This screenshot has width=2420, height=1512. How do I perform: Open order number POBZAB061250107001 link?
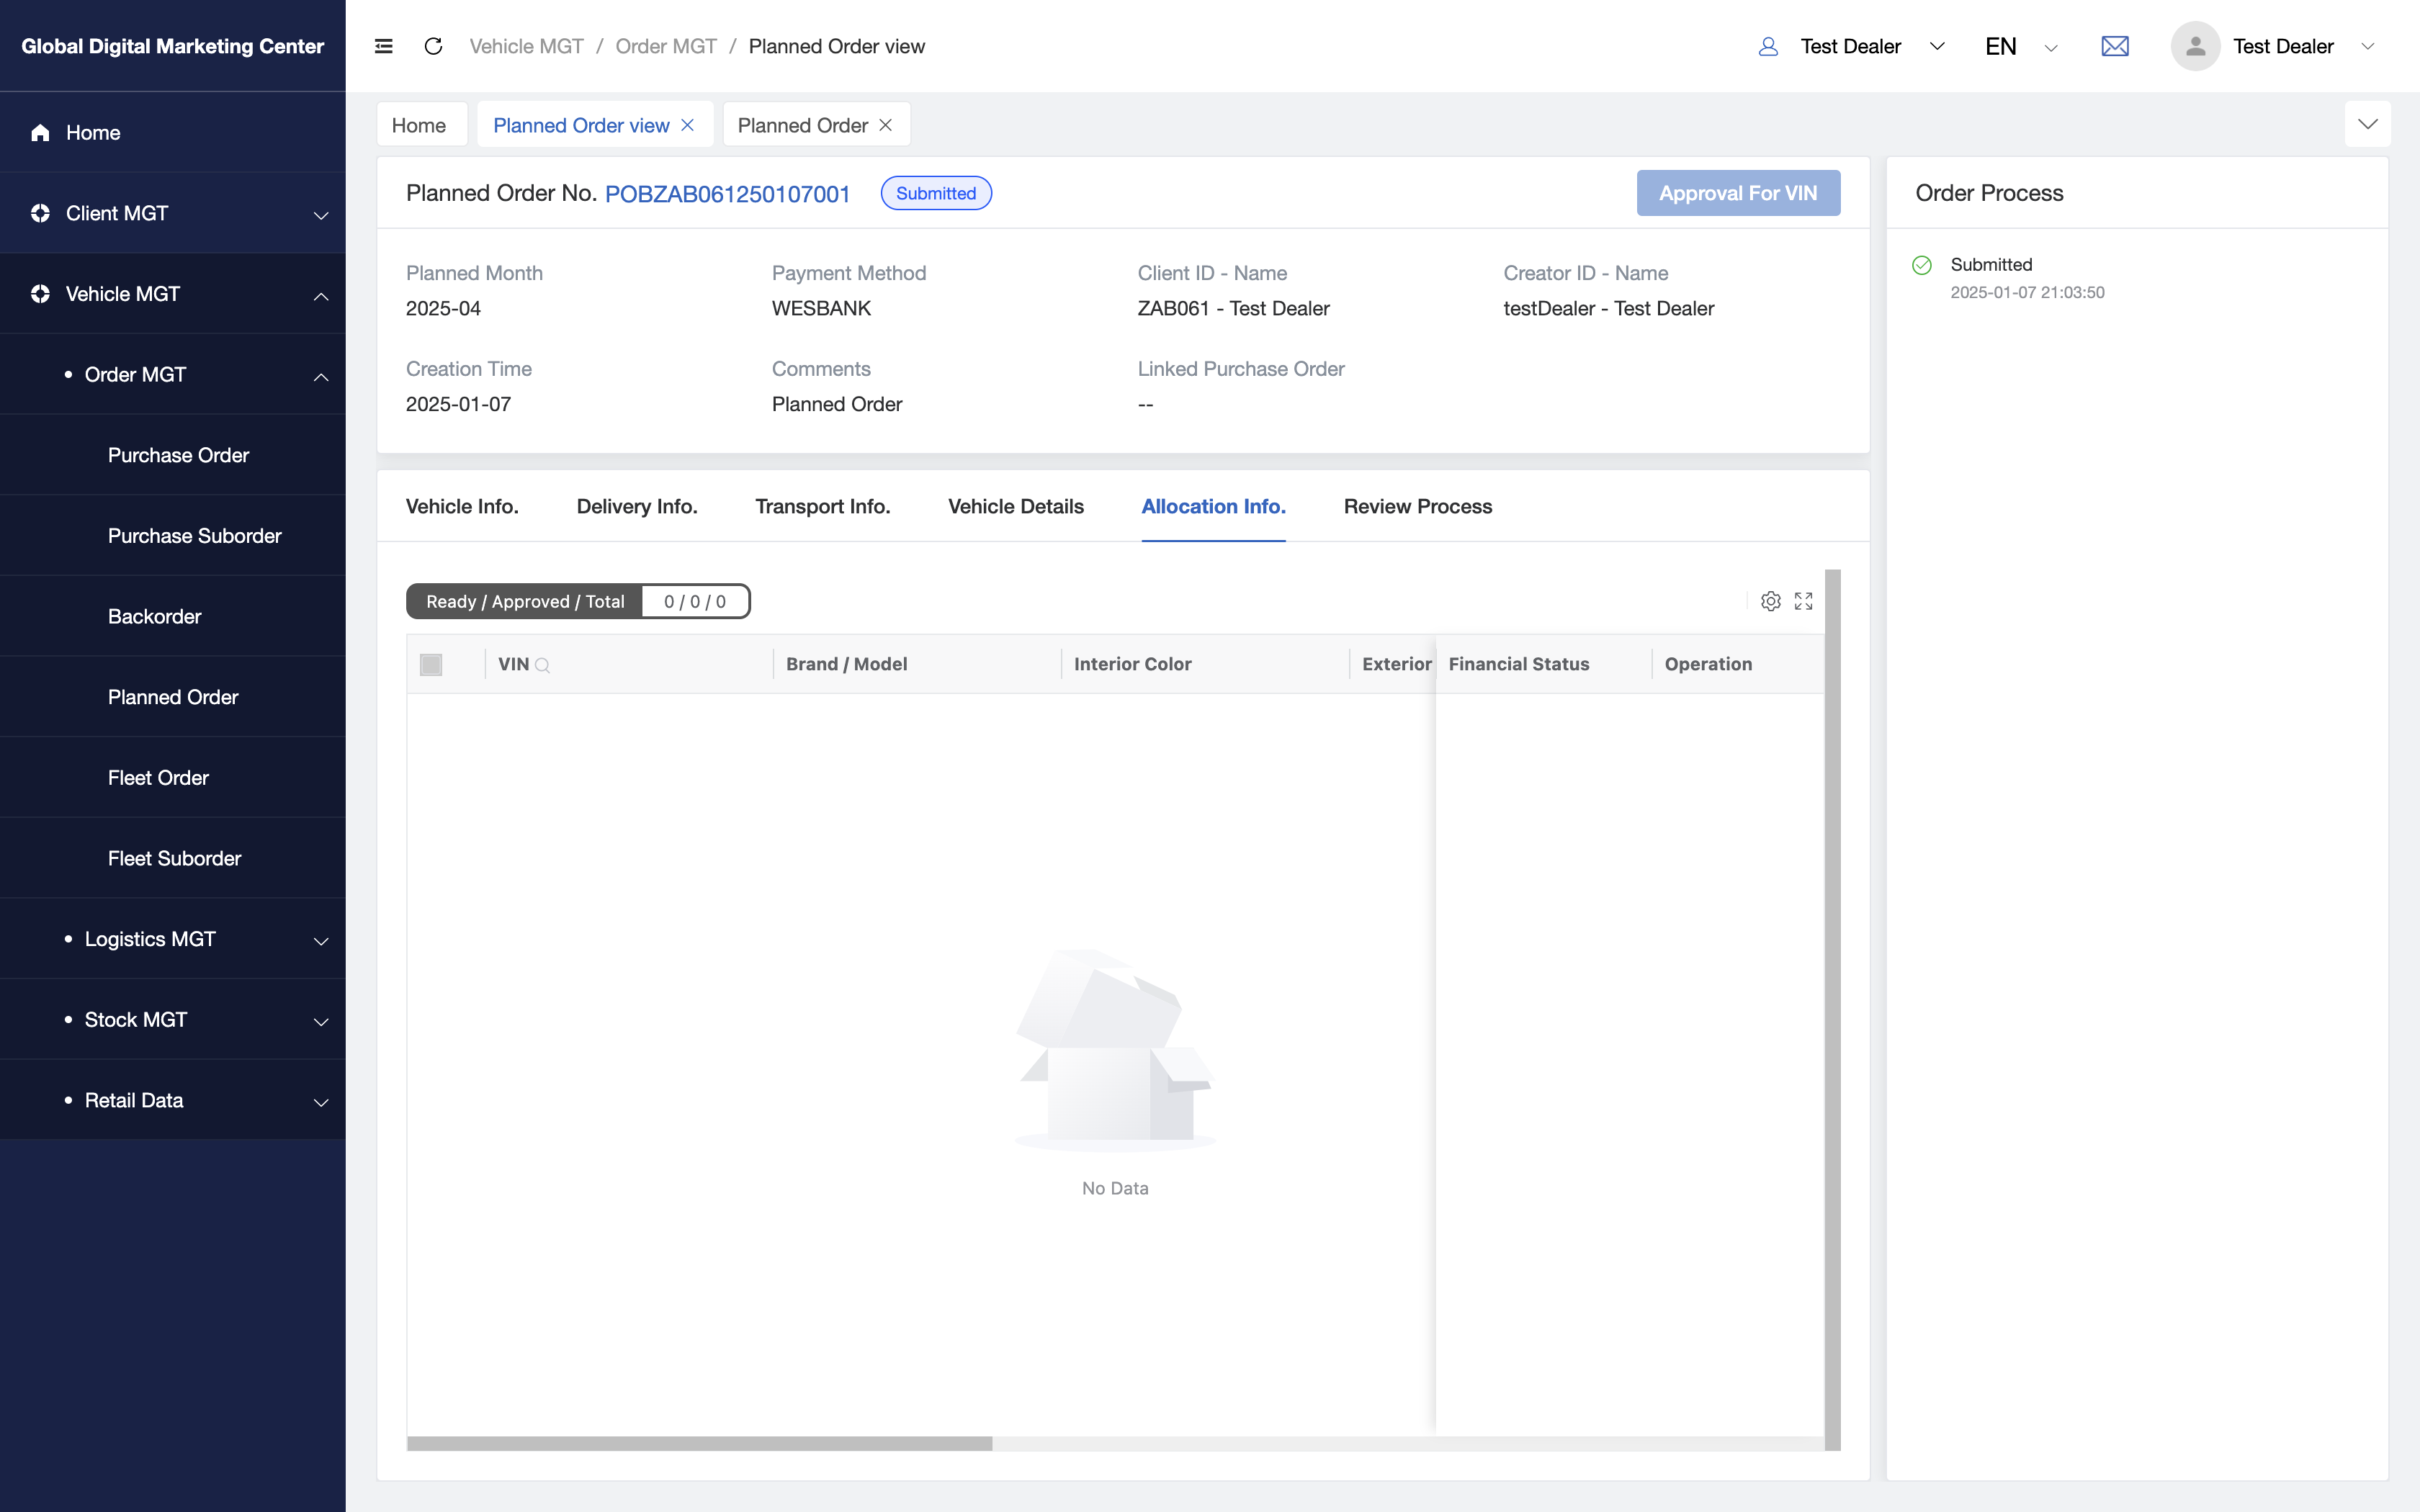pos(727,194)
